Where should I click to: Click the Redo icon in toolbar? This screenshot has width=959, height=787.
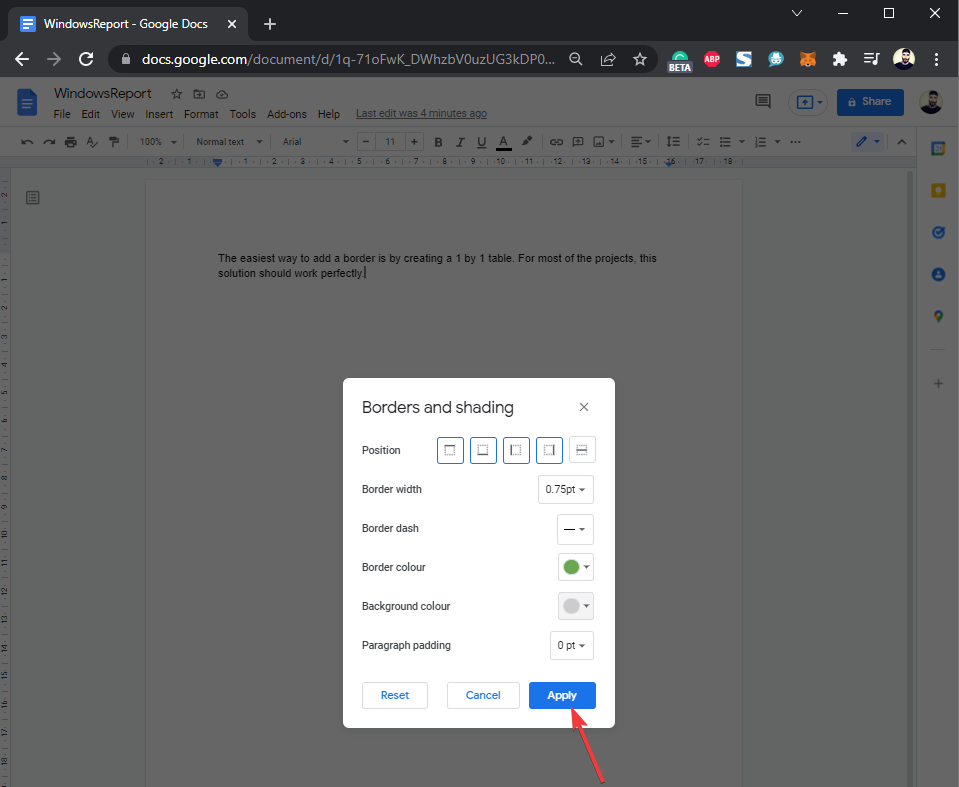click(x=49, y=142)
